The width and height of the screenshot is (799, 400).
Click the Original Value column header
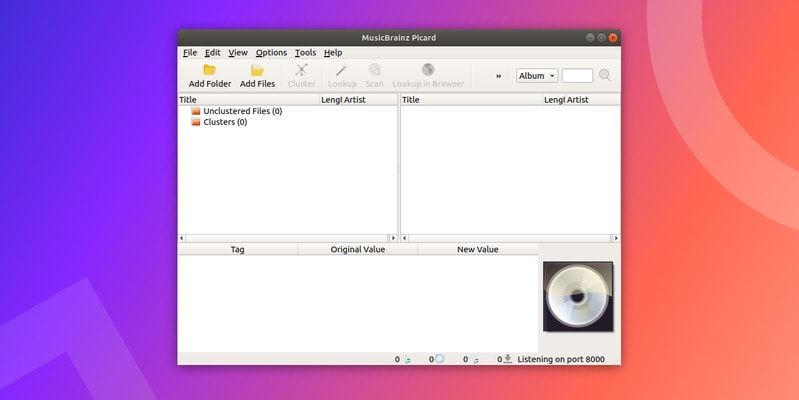[x=358, y=249]
